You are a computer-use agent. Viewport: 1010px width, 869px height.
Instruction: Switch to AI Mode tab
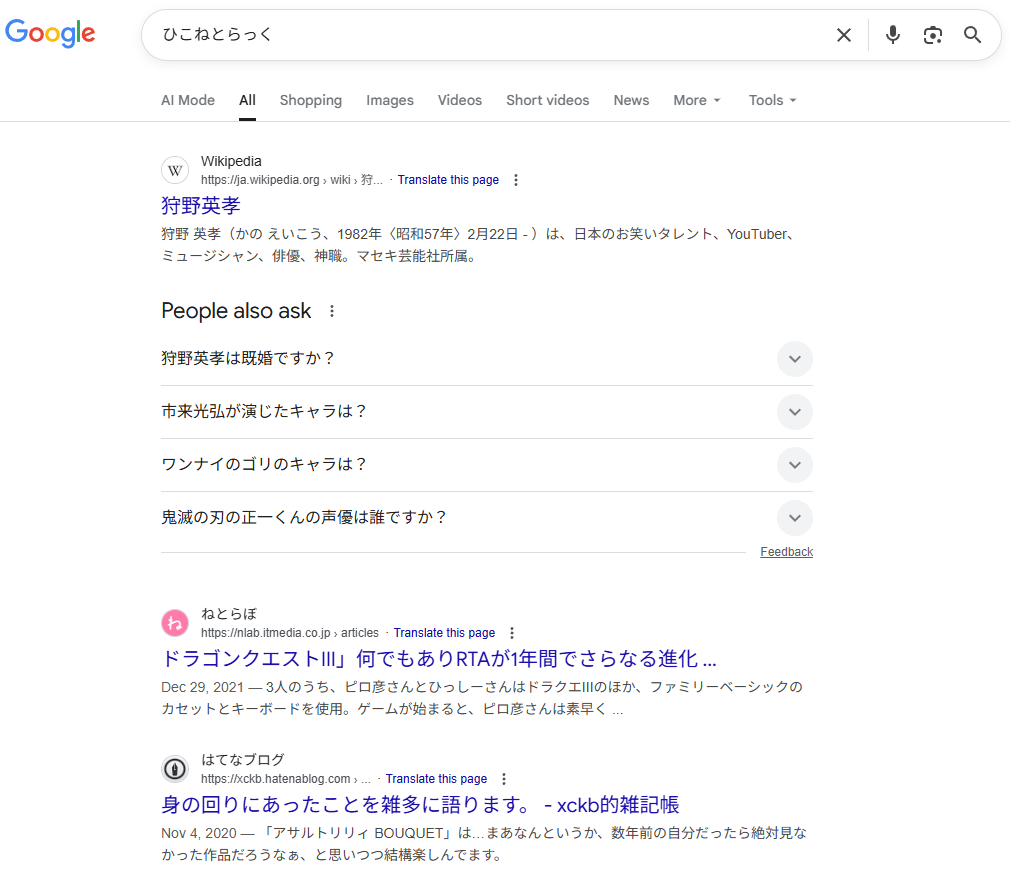coord(188,100)
